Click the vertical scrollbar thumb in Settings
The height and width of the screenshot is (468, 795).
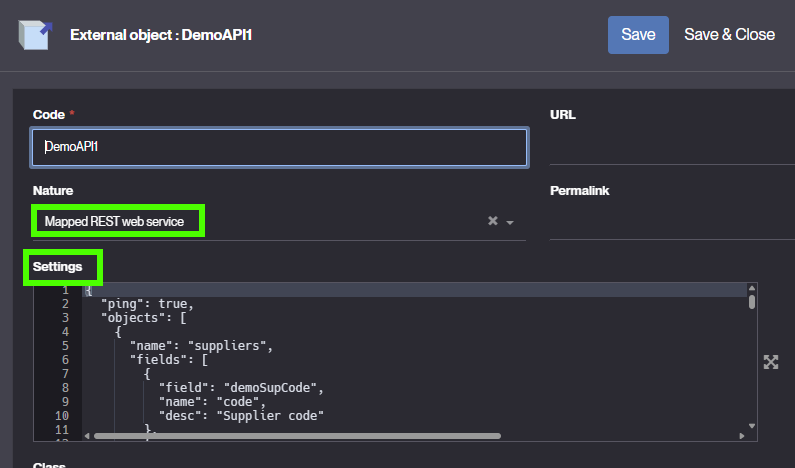(751, 302)
